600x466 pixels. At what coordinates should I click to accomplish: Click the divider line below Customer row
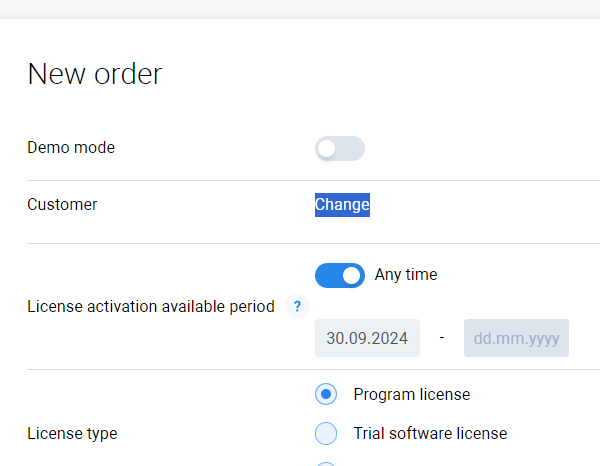point(300,243)
